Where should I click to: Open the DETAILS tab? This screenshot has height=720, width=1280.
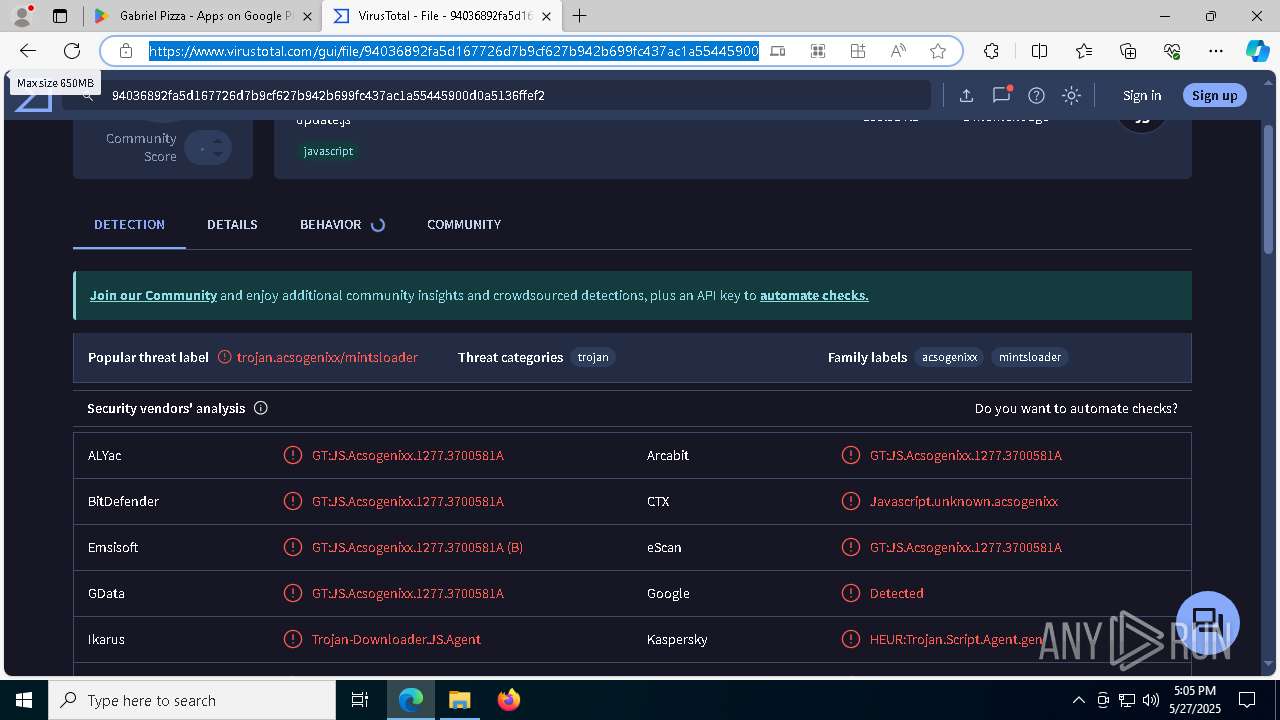coord(232,224)
